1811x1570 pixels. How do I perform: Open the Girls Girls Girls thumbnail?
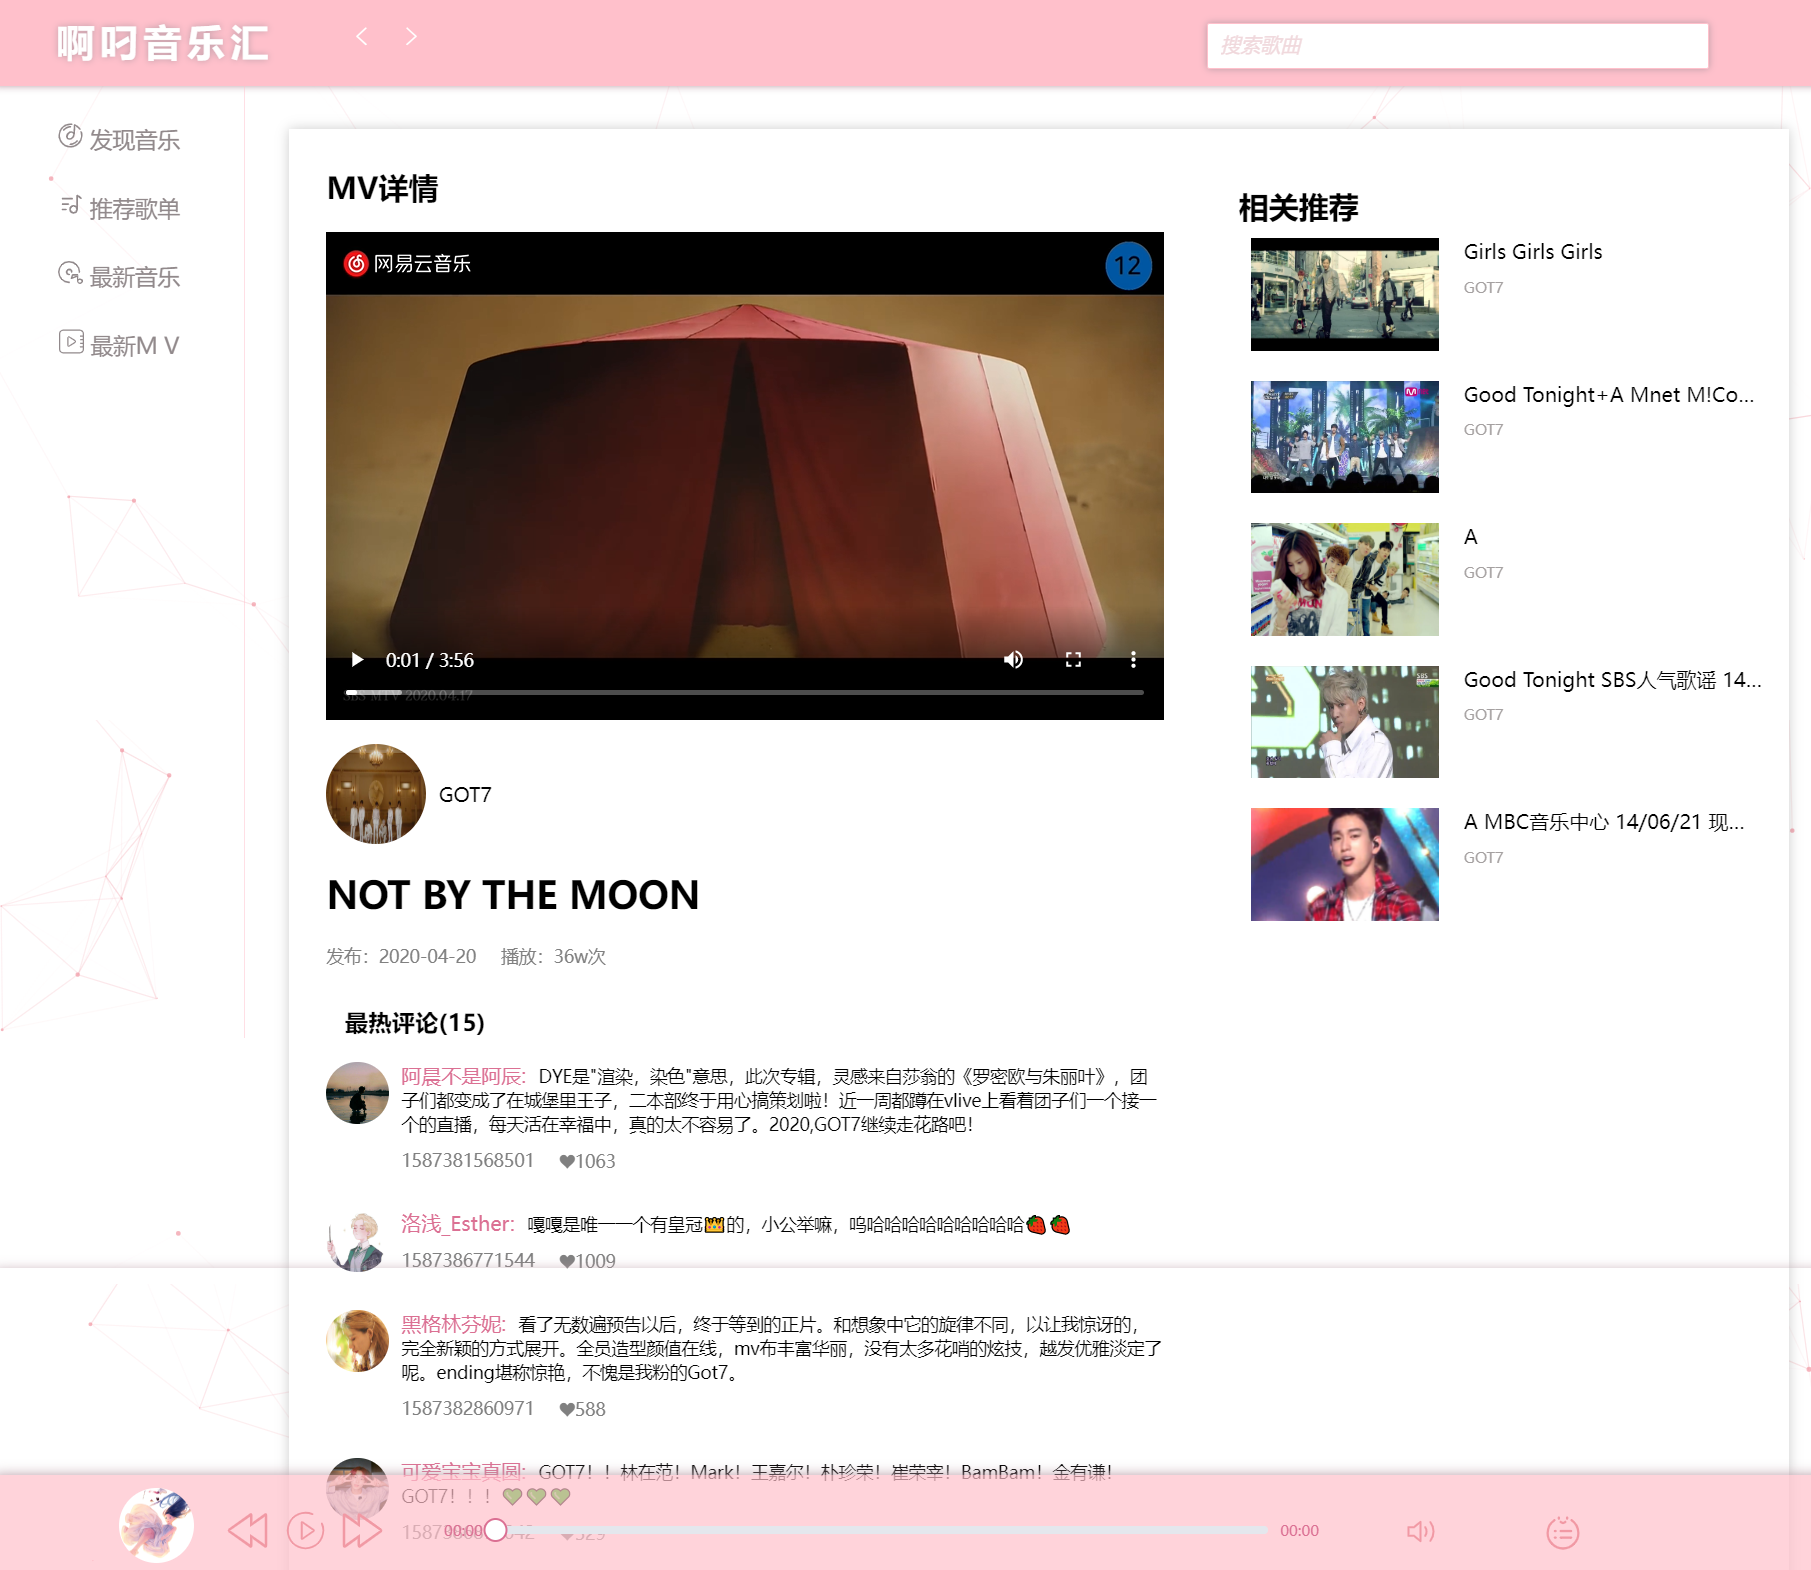tap(1344, 294)
